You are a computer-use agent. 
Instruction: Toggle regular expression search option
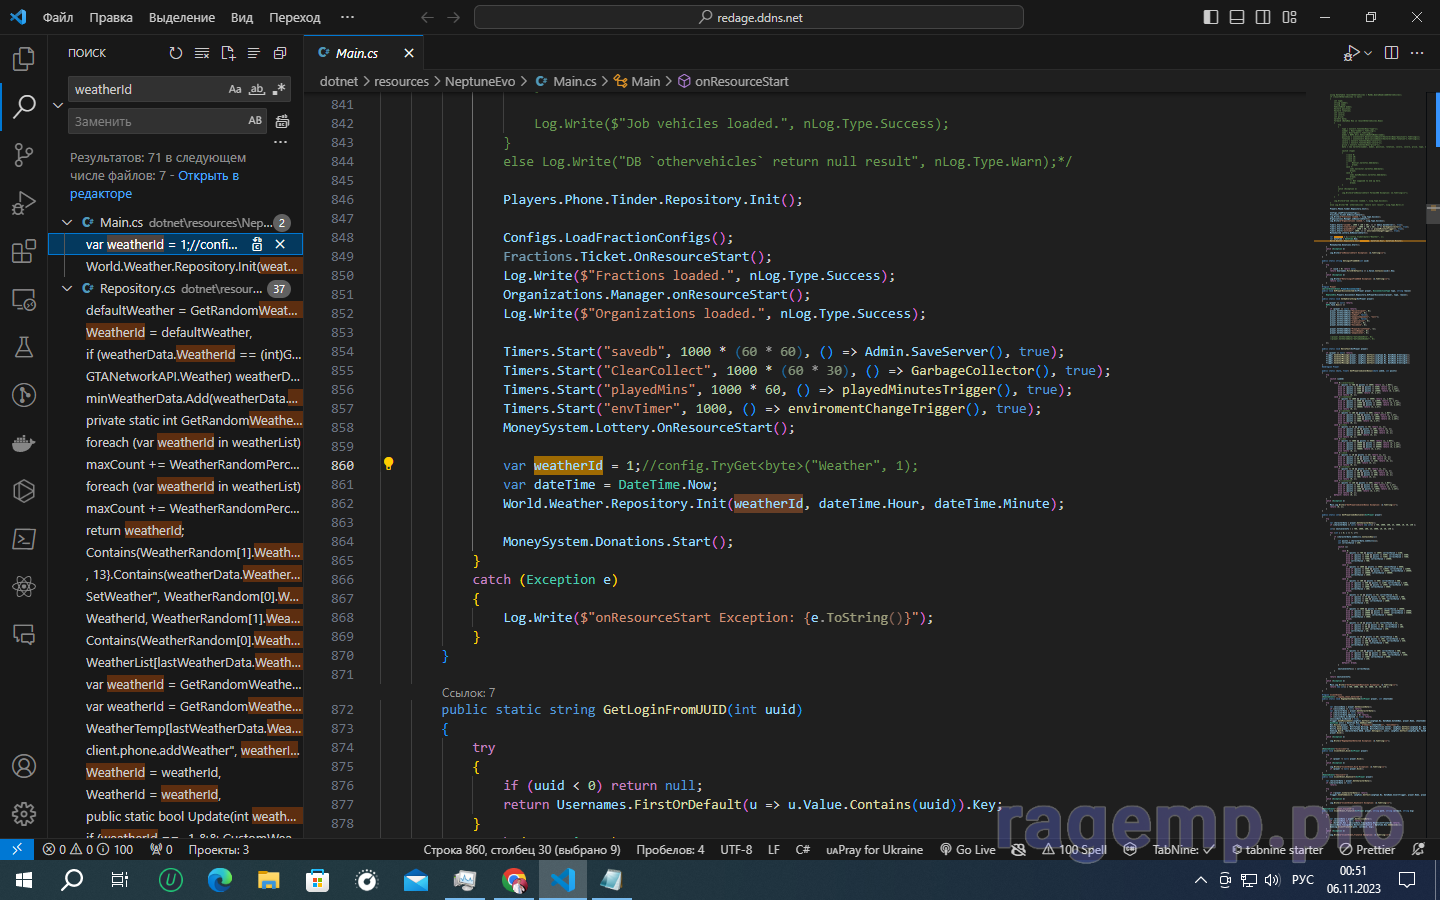click(x=279, y=89)
